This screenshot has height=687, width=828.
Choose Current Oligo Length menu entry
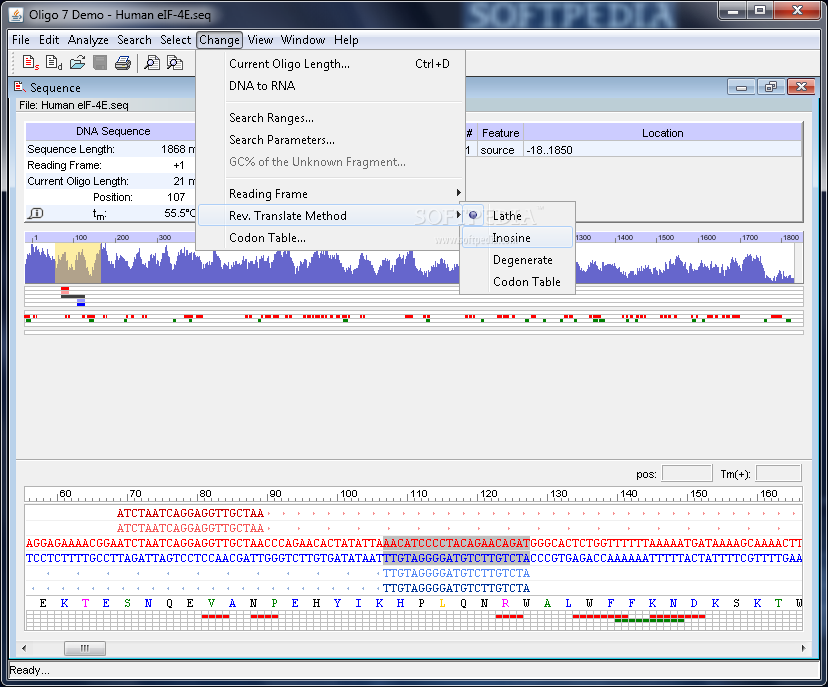pos(331,64)
